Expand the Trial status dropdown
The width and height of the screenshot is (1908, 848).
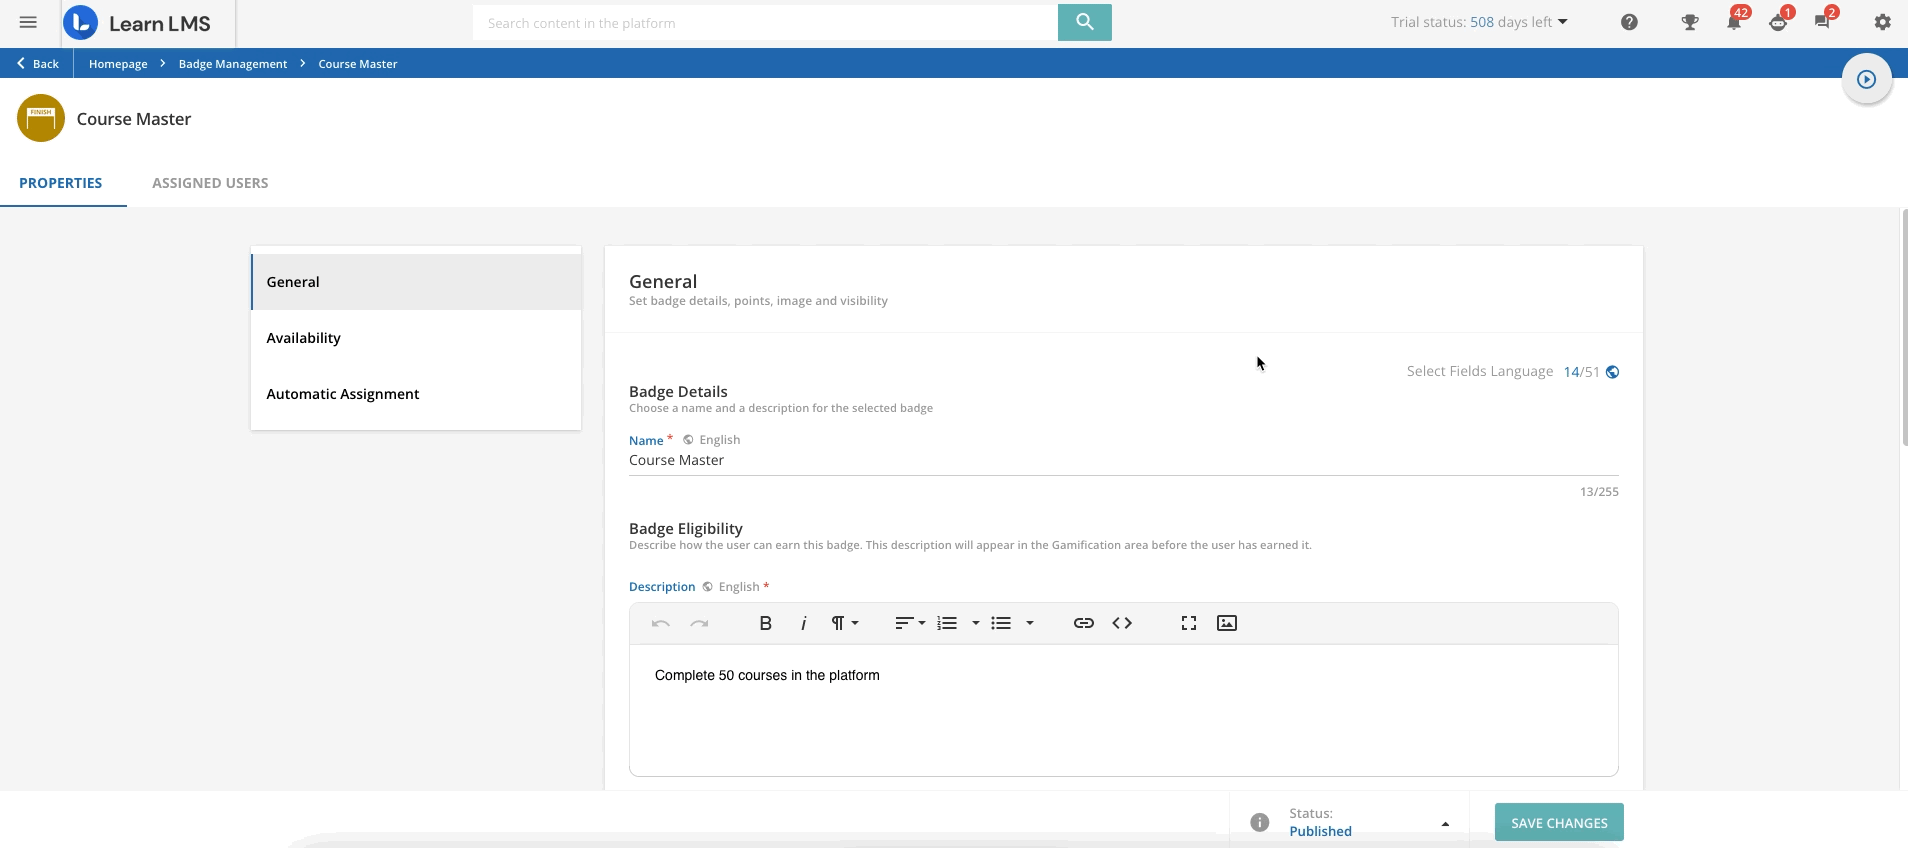tap(1562, 22)
